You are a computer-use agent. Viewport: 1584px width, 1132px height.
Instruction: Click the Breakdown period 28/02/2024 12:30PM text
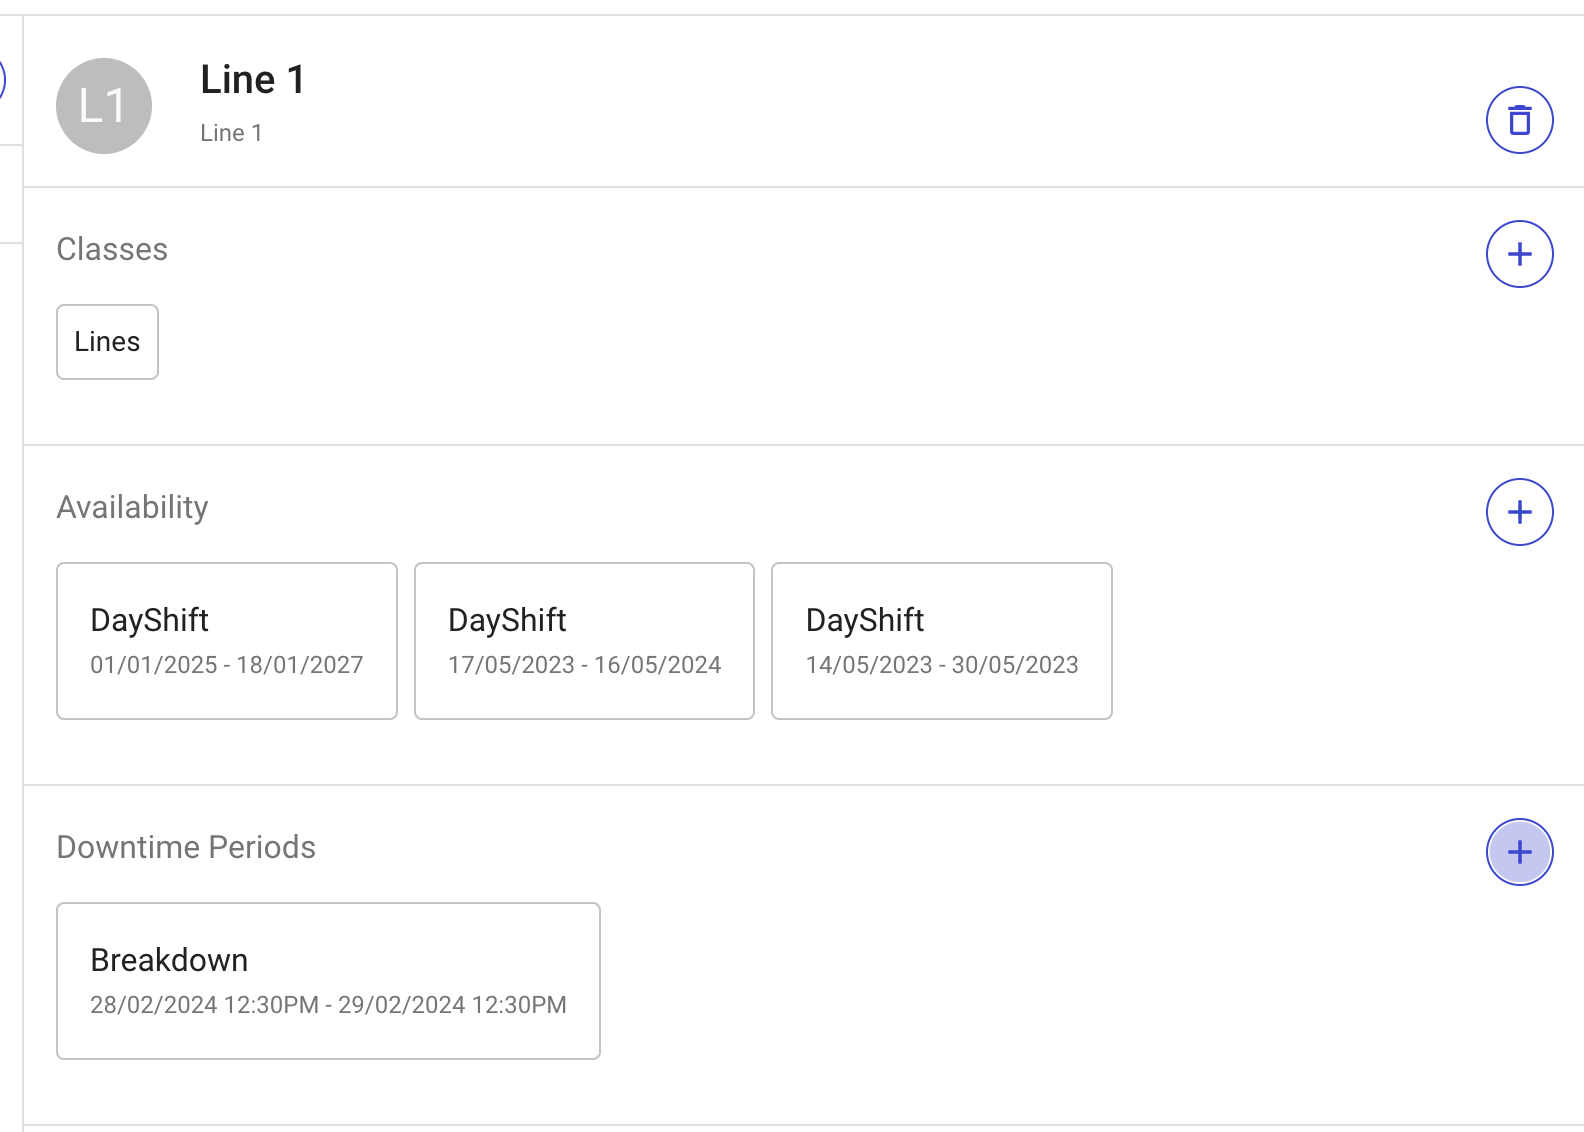(x=205, y=1005)
